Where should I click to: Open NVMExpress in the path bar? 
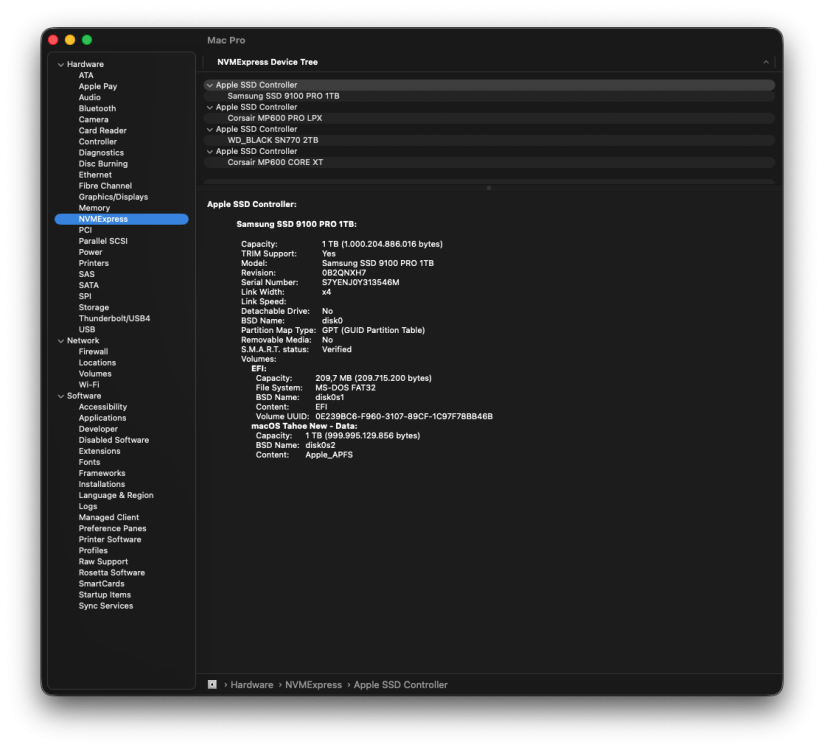313,685
